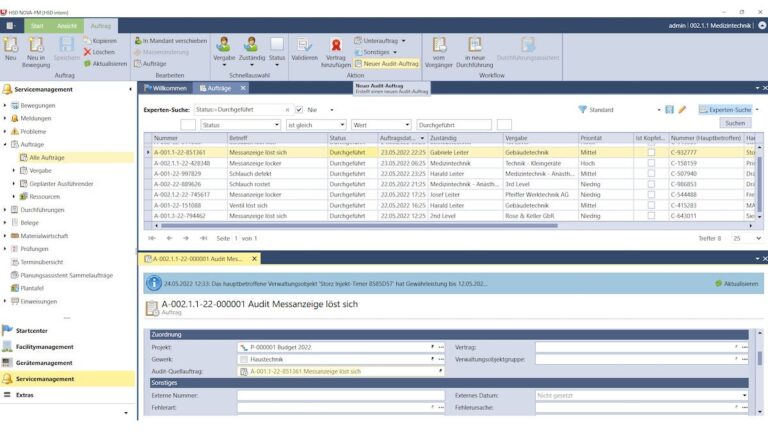The image size is (768, 432).
Task: Open the Ansicht ribbon tab
Action: click(68, 25)
